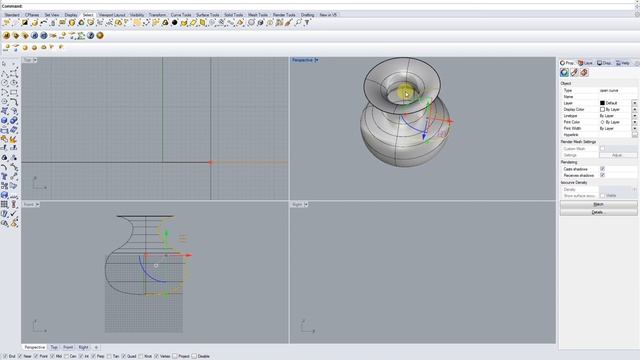
Task: Select the pointer tool in left sidebar
Action: tap(4, 64)
